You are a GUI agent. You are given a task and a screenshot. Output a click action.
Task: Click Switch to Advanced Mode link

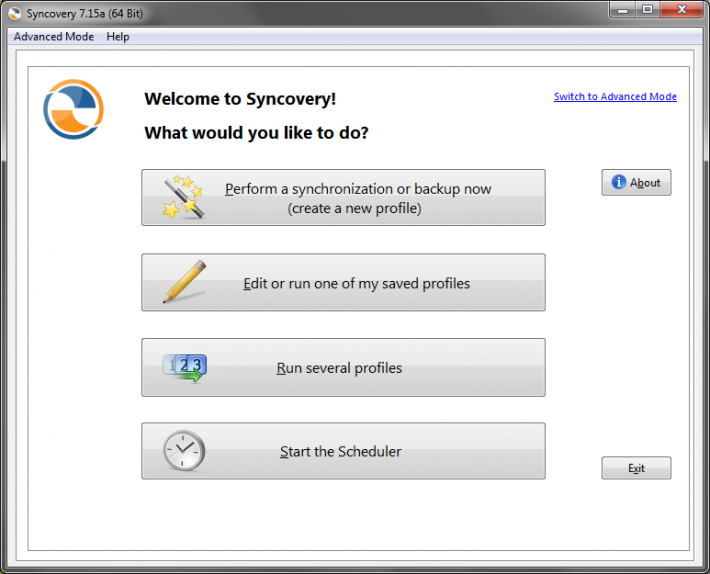pos(615,96)
